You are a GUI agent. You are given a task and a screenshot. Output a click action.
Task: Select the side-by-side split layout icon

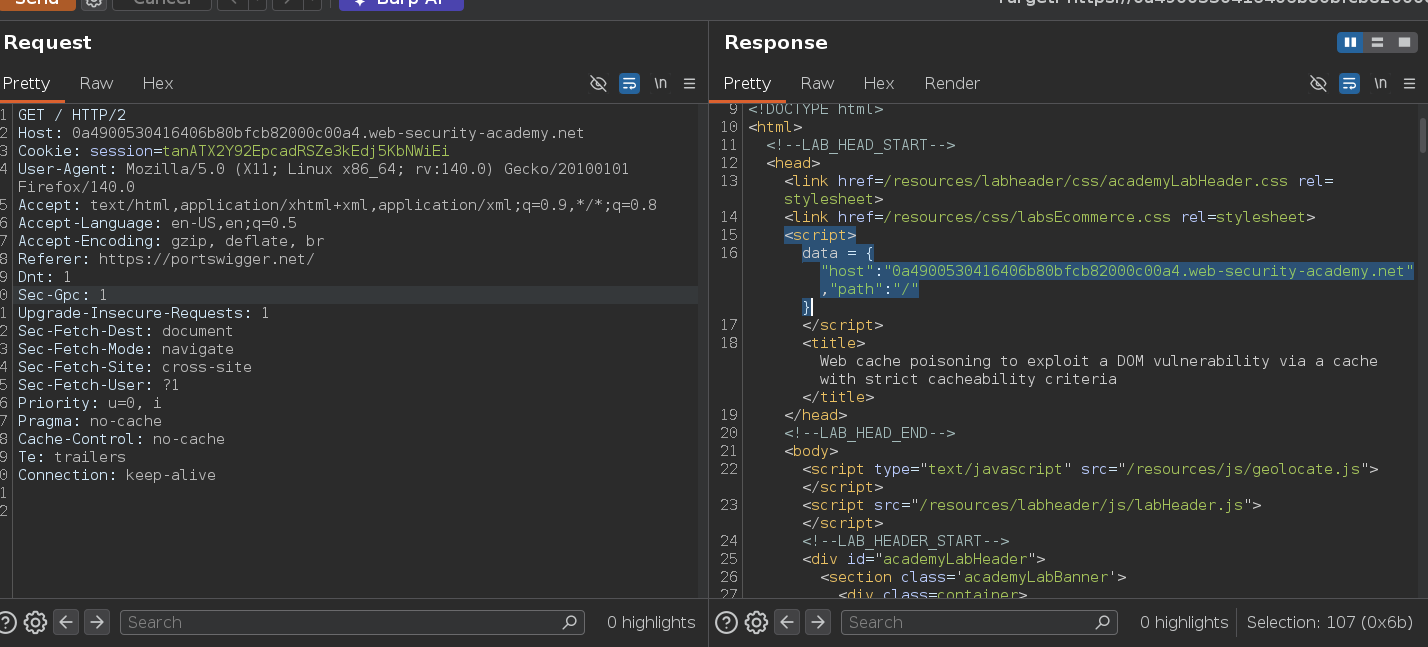(1351, 42)
